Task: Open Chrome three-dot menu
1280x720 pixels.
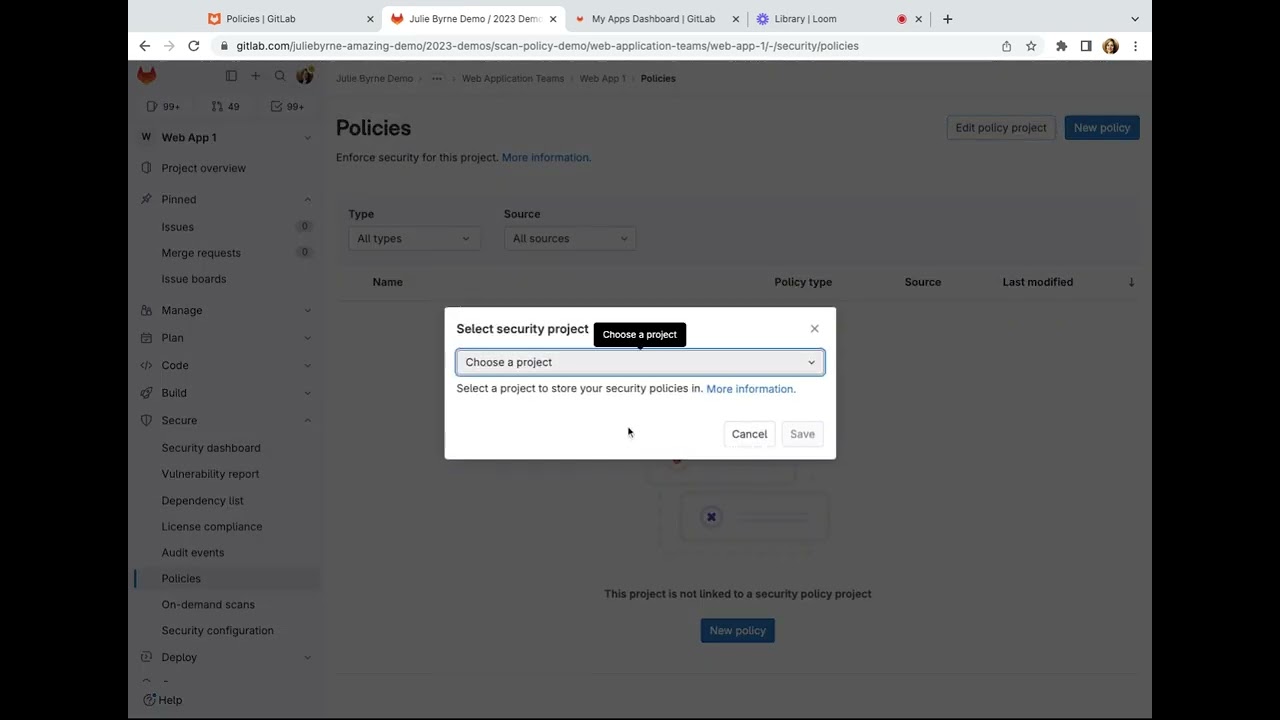Action: [x=1135, y=46]
